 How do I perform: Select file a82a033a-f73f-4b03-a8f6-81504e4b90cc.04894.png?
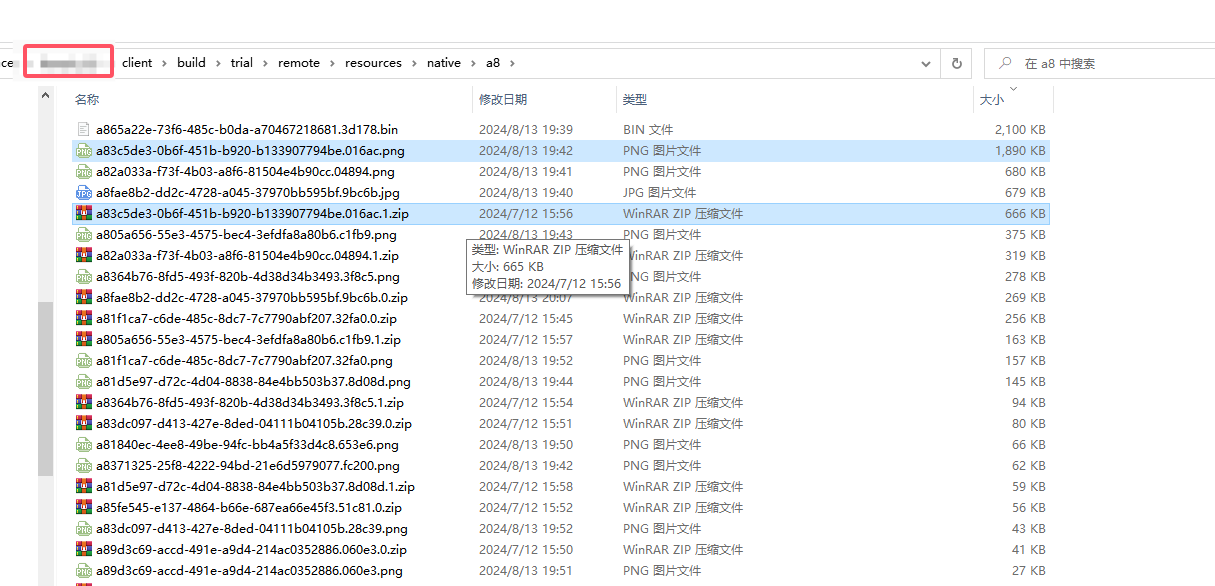pos(245,171)
